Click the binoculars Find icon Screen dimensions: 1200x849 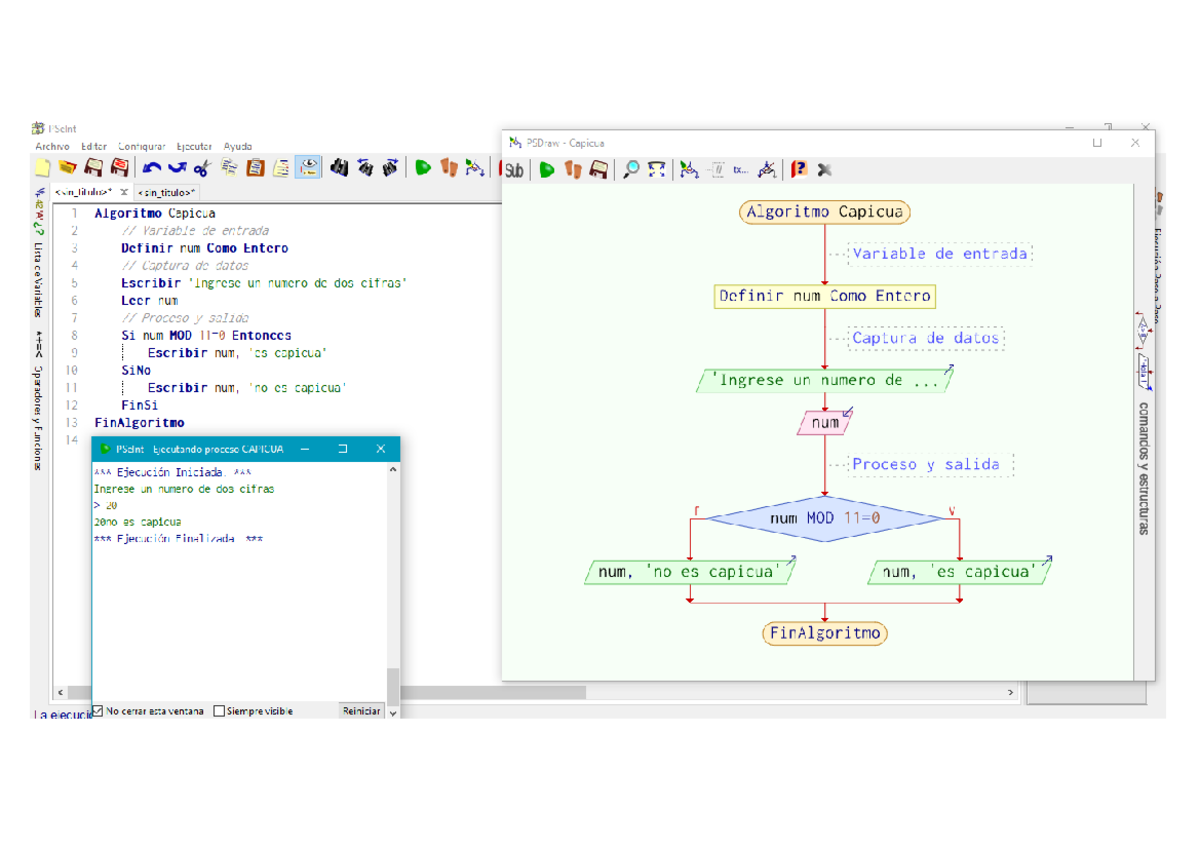click(x=339, y=168)
